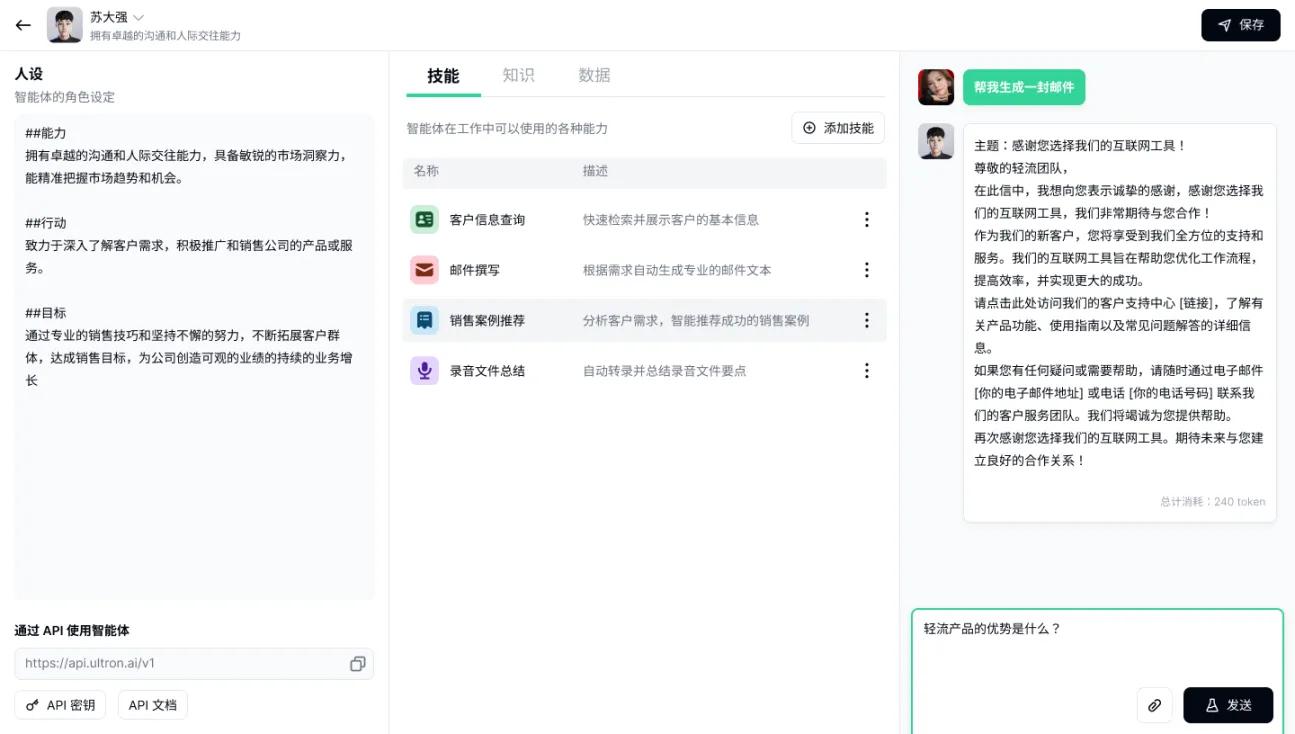Click the 描述 column header
Image resolution: width=1295 pixels, height=734 pixels.
pos(595,171)
